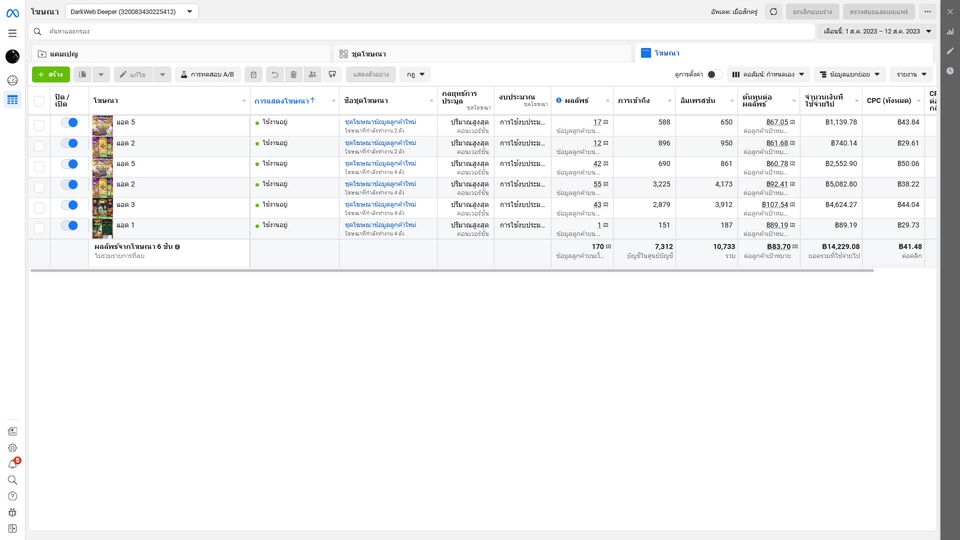Turn off the first แอด 5 ad toggle
The width and height of the screenshot is (960, 540).
[69, 122]
